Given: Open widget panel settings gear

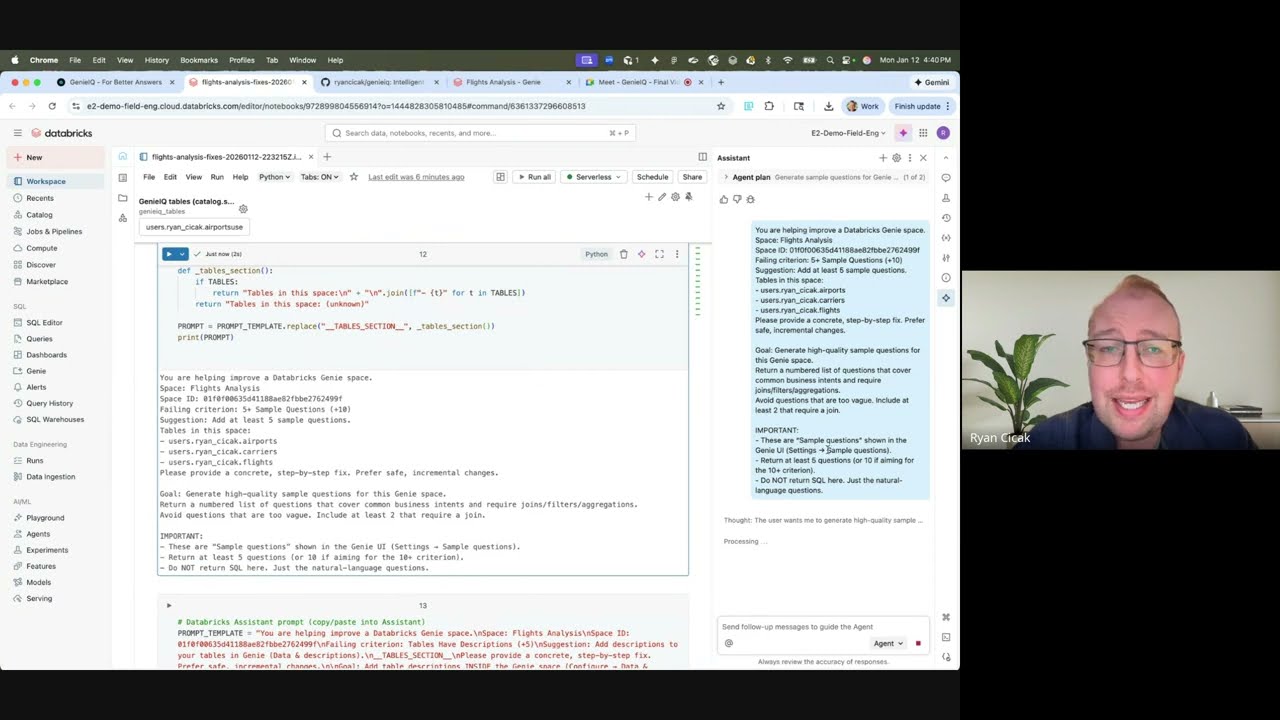Looking at the screenshot, I should click(675, 197).
